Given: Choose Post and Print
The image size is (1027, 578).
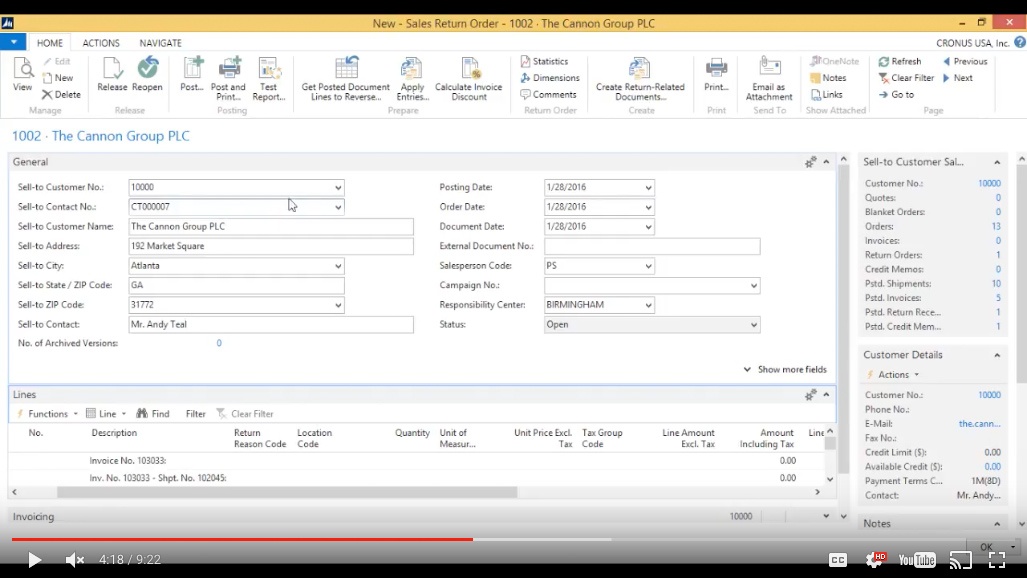Looking at the screenshot, I should click(x=228, y=79).
